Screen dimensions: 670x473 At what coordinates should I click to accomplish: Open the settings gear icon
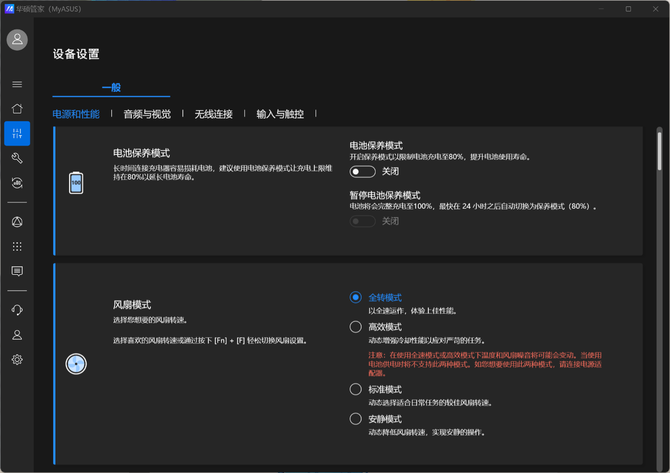tap(17, 359)
